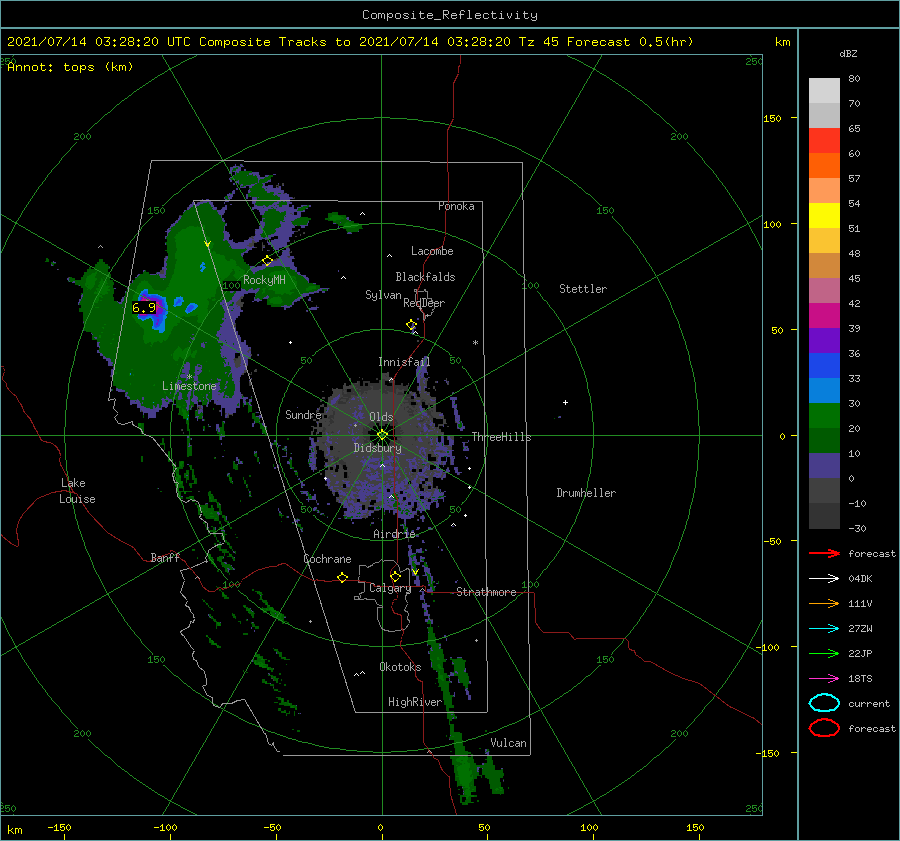Click the dBZ heading above the color scale
The width and height of the screenshot is (900, 841).
pos(848,53)
